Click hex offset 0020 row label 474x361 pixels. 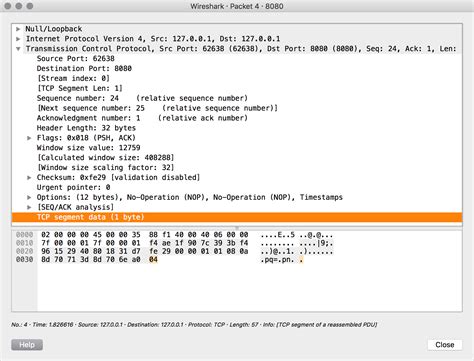click(x=25, y=251)
